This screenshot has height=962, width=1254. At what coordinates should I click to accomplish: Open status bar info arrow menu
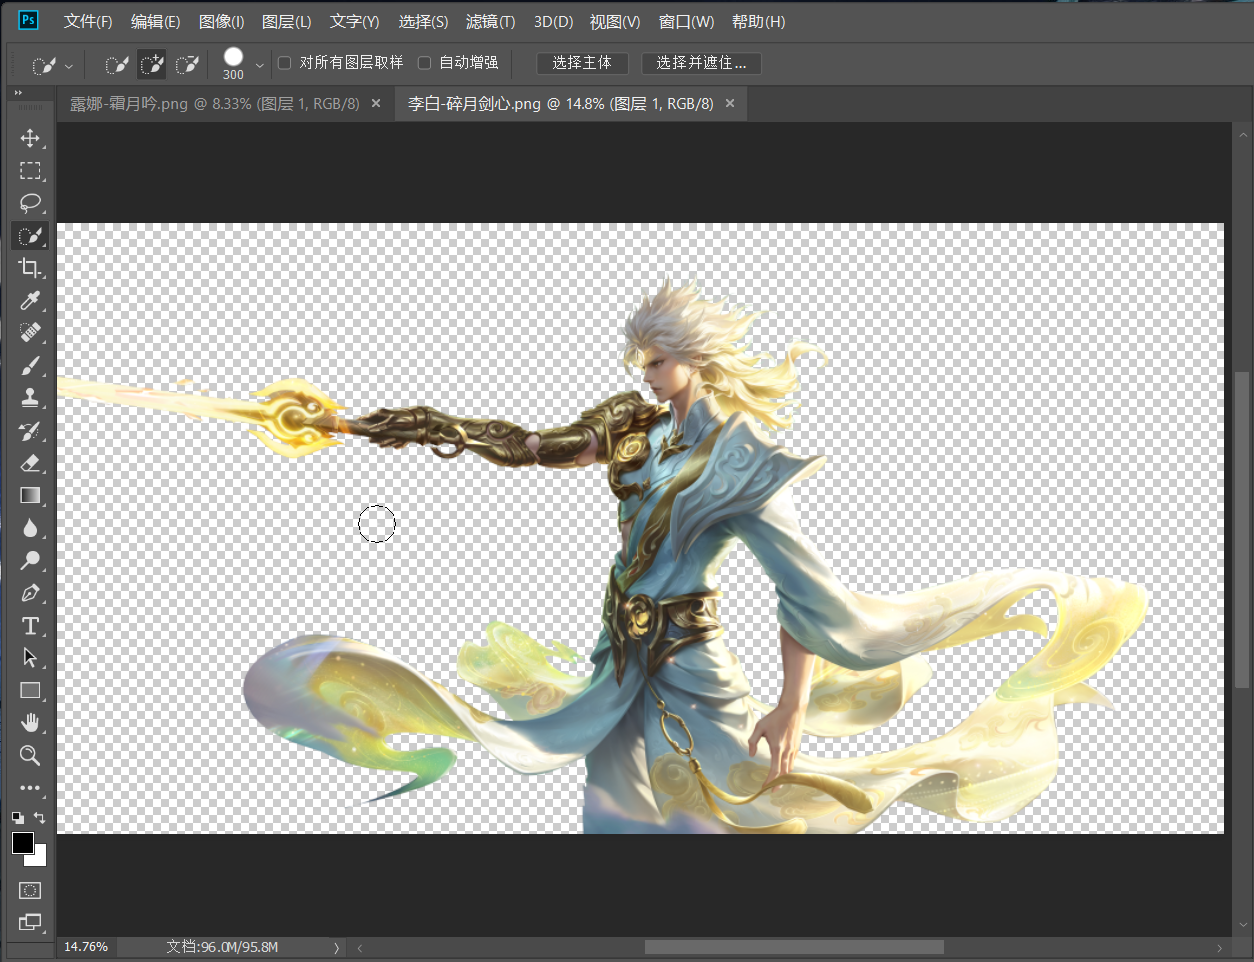coord(336,947)
